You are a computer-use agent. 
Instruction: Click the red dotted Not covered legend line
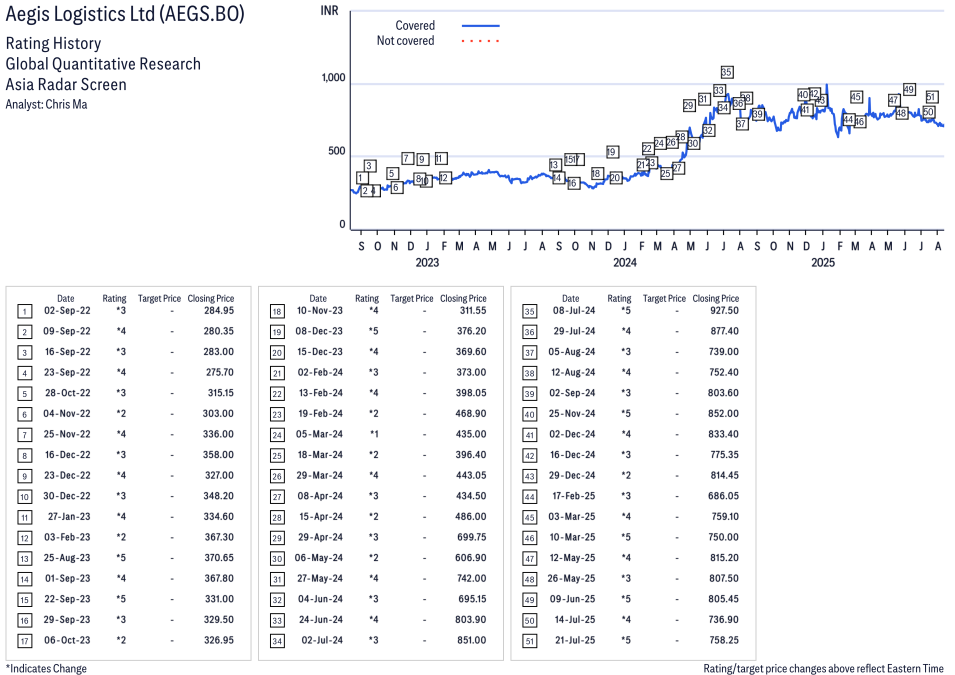481,41
